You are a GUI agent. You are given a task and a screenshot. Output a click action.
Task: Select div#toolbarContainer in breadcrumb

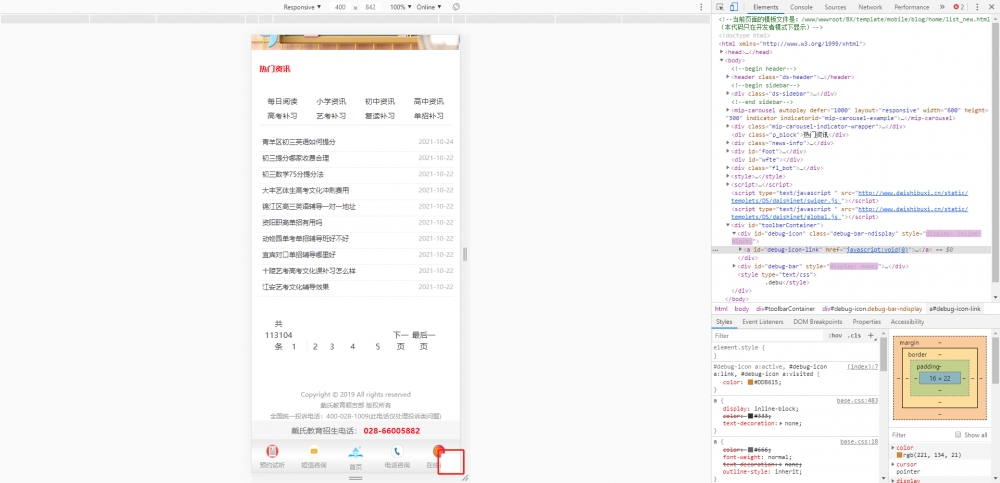[x=786, y=309]
